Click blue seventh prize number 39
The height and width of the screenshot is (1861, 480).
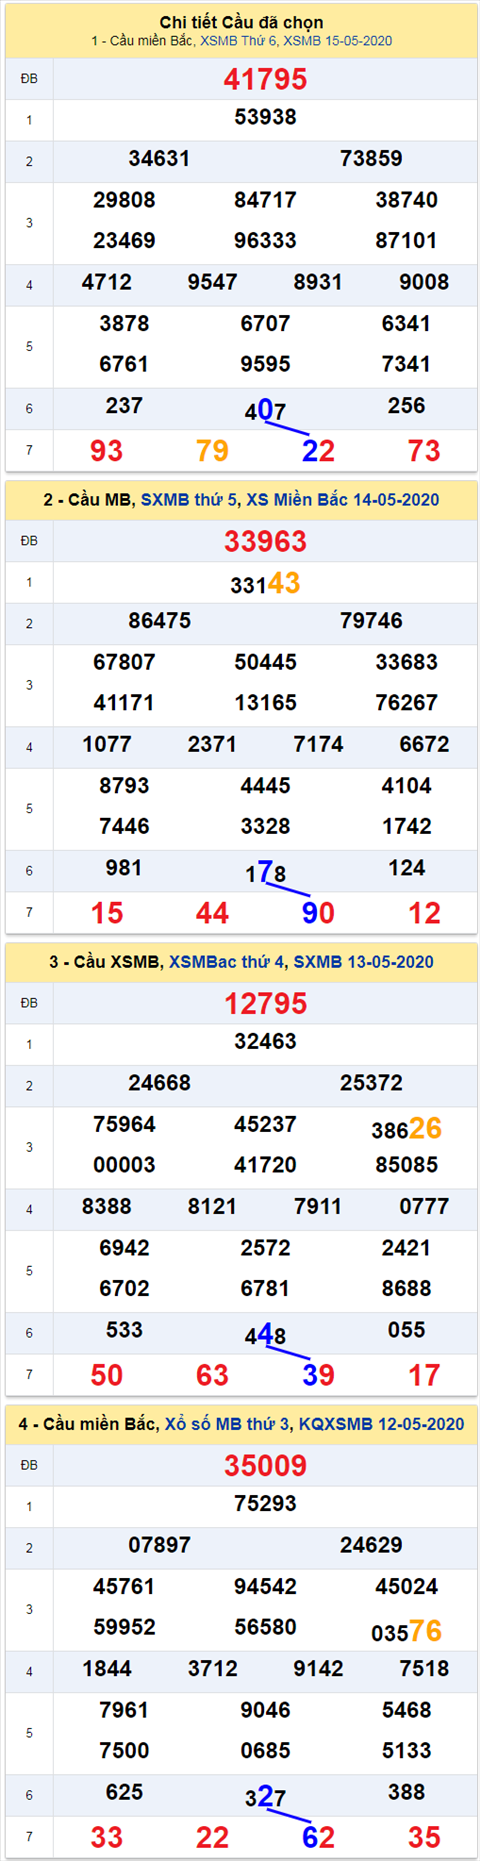pos(318,1375)
